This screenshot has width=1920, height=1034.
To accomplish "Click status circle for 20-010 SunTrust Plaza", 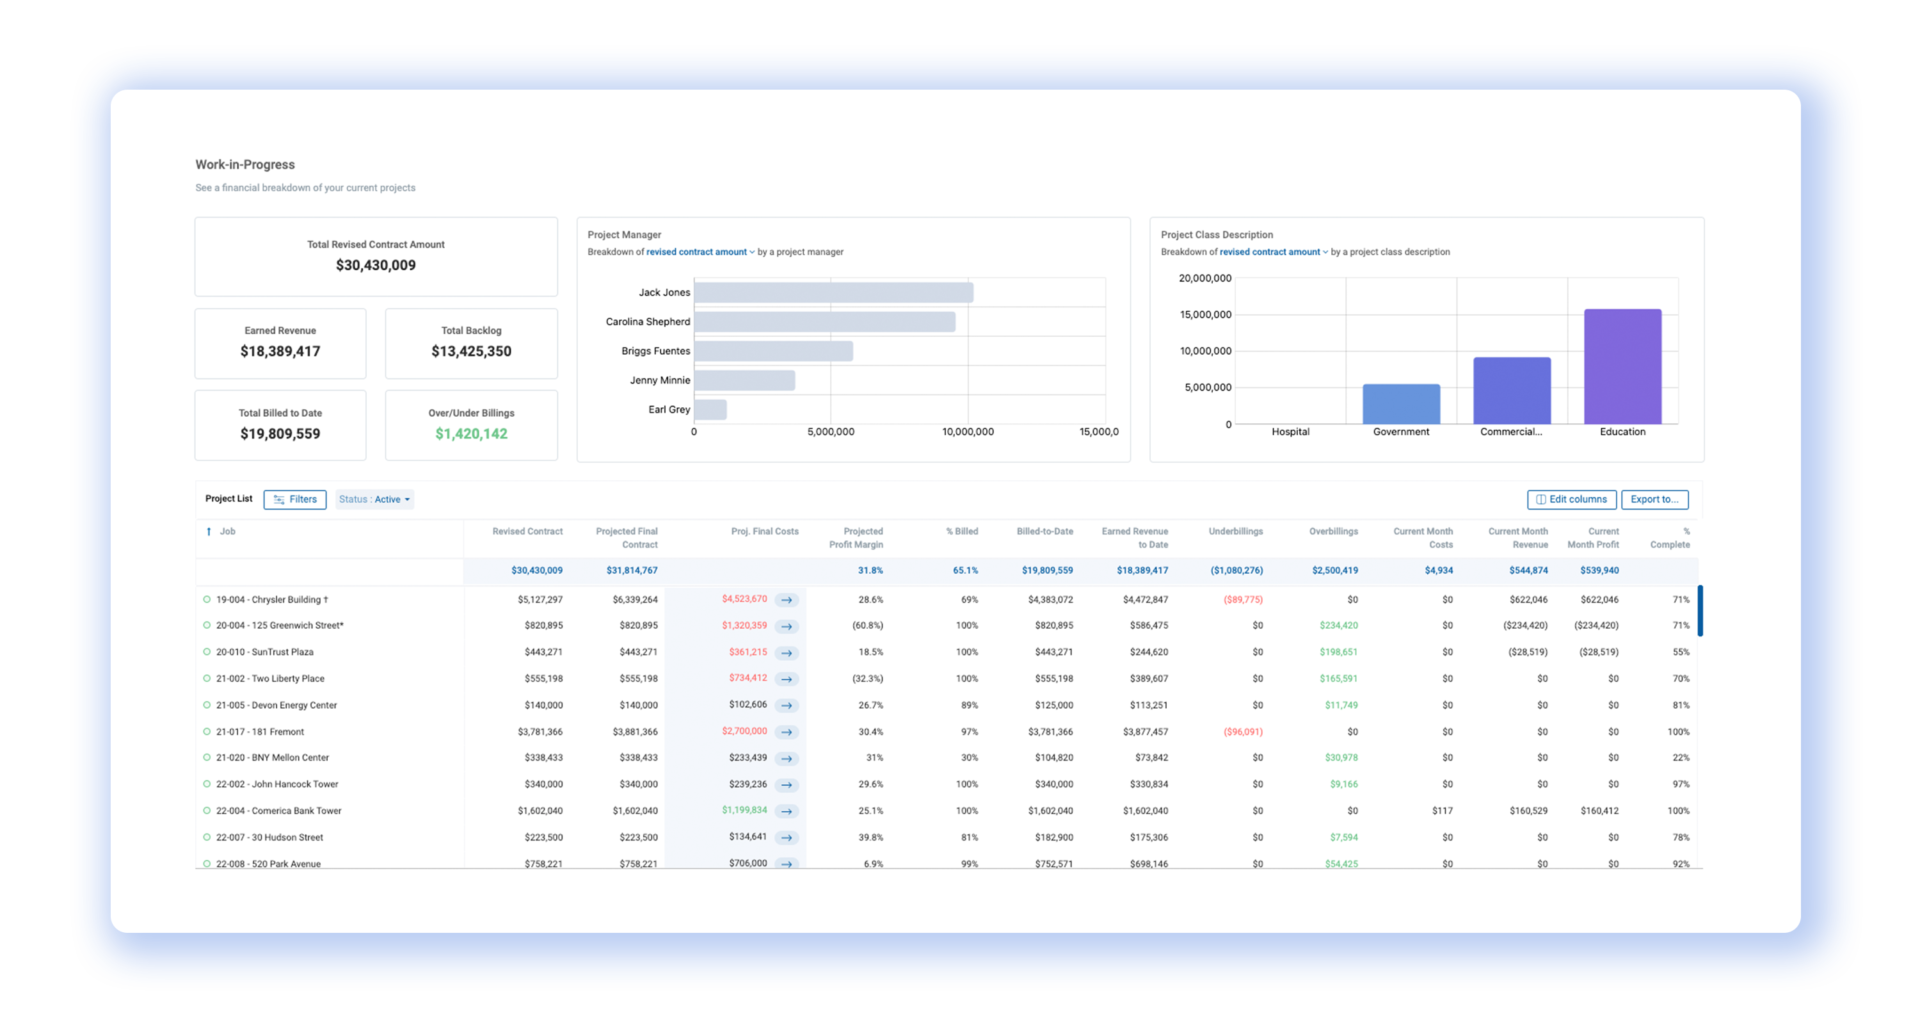I will [x=207, y=652].
